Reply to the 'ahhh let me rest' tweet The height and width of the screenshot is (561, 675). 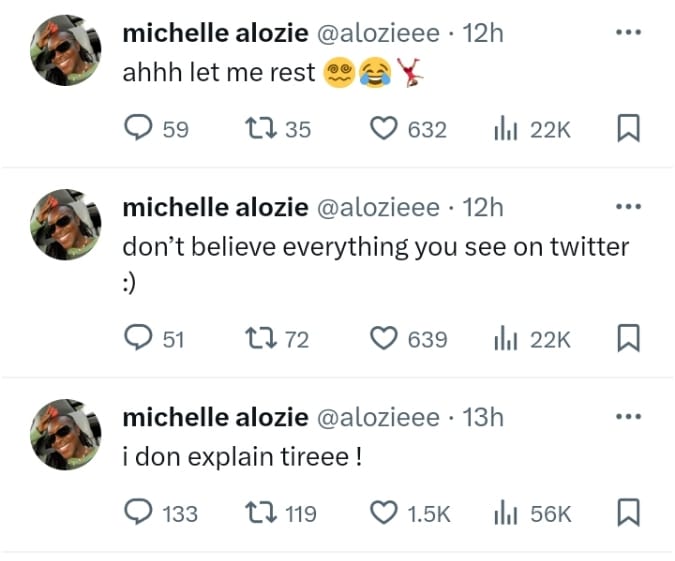138,128
